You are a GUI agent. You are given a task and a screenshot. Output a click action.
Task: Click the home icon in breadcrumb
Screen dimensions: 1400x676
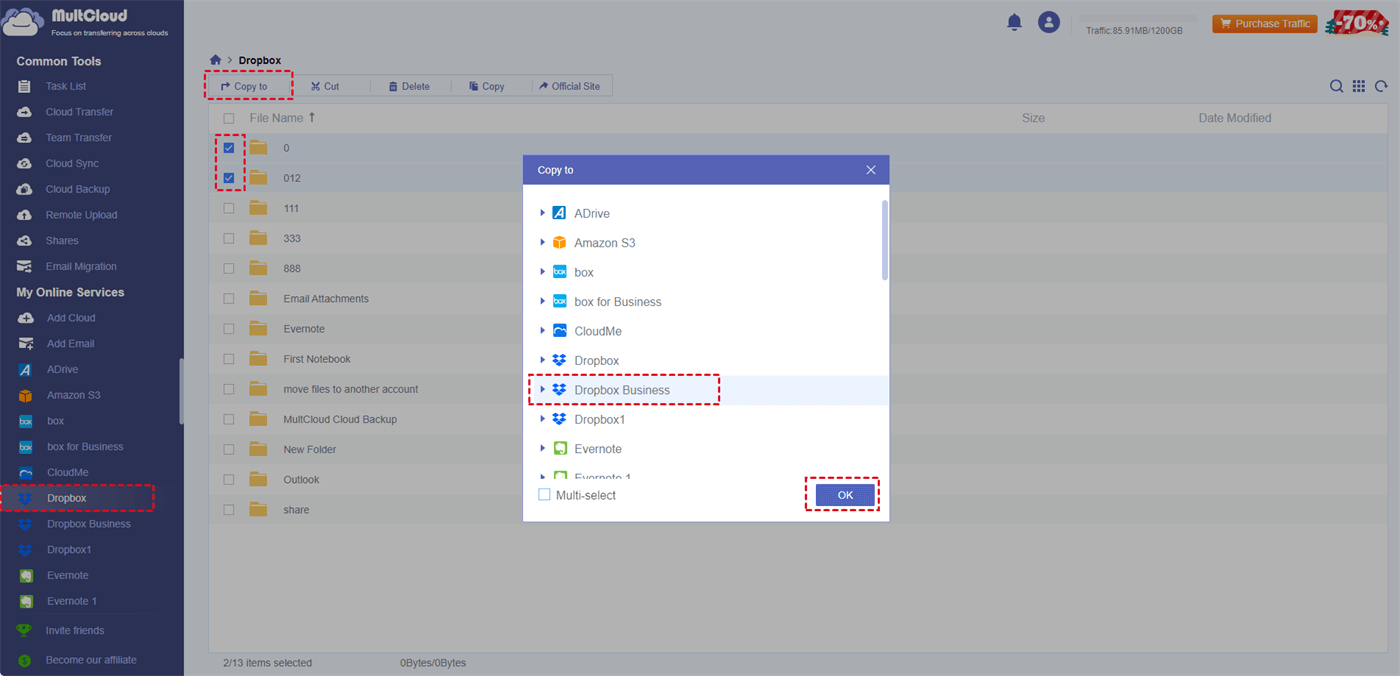click(215, 60)
